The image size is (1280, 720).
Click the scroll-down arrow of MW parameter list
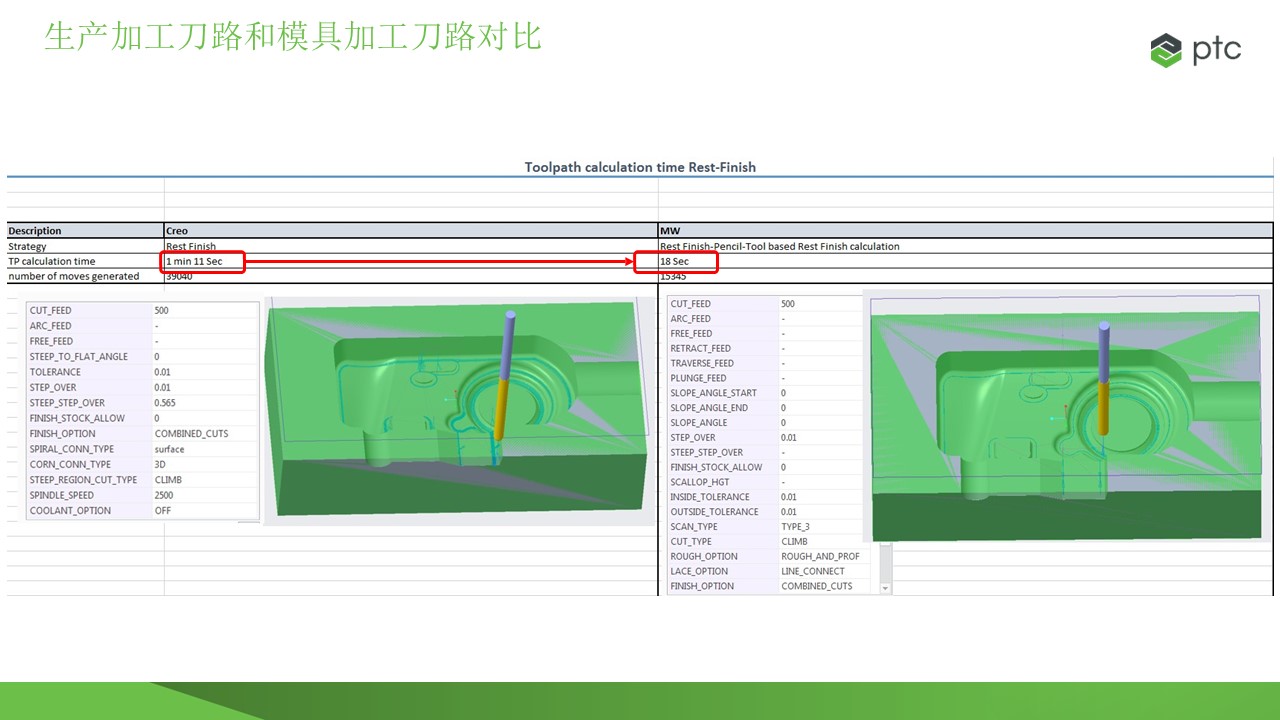pos(885,588)
